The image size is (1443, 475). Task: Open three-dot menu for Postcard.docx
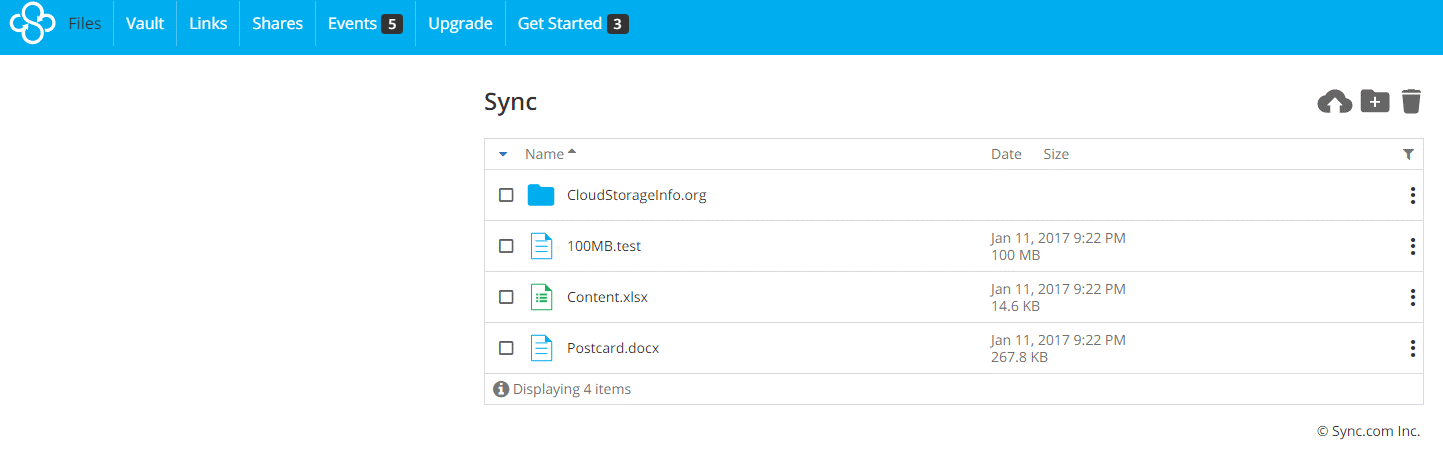pos(1412,348)
